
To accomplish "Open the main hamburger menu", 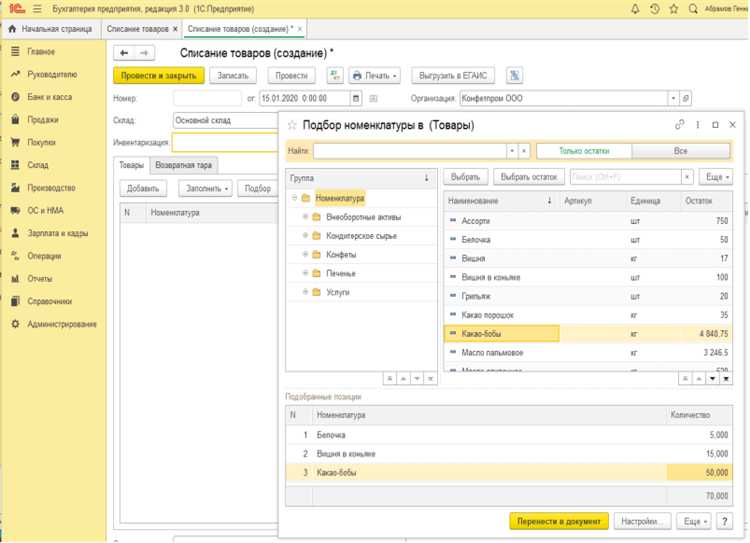I will [x=37, y=9].
